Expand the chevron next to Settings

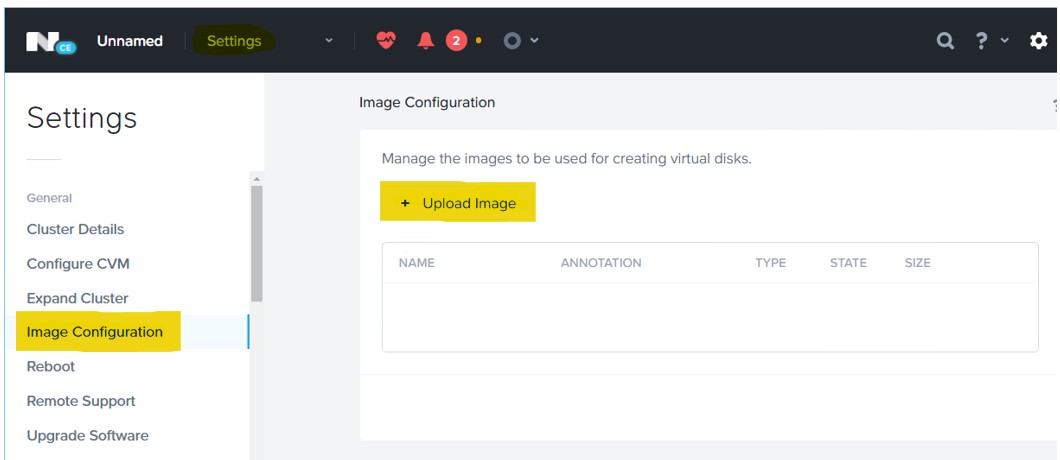tap(329, 41)
